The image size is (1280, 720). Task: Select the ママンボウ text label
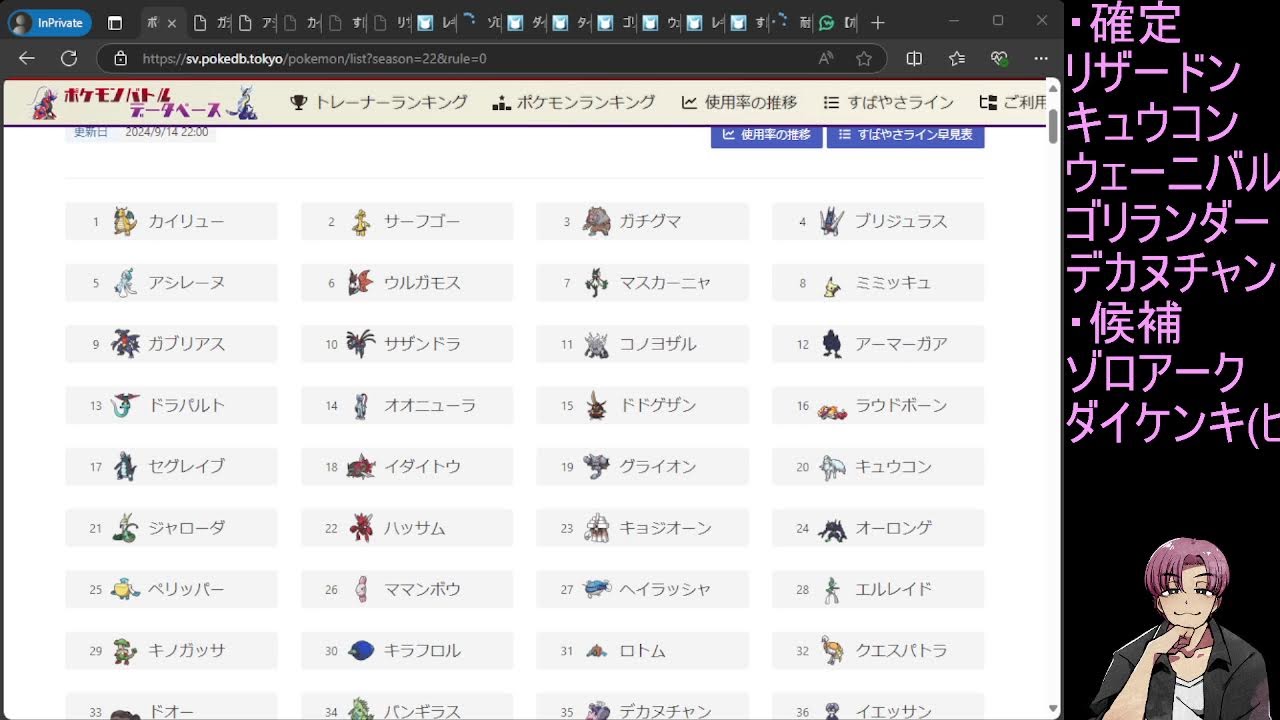(422, 589)
